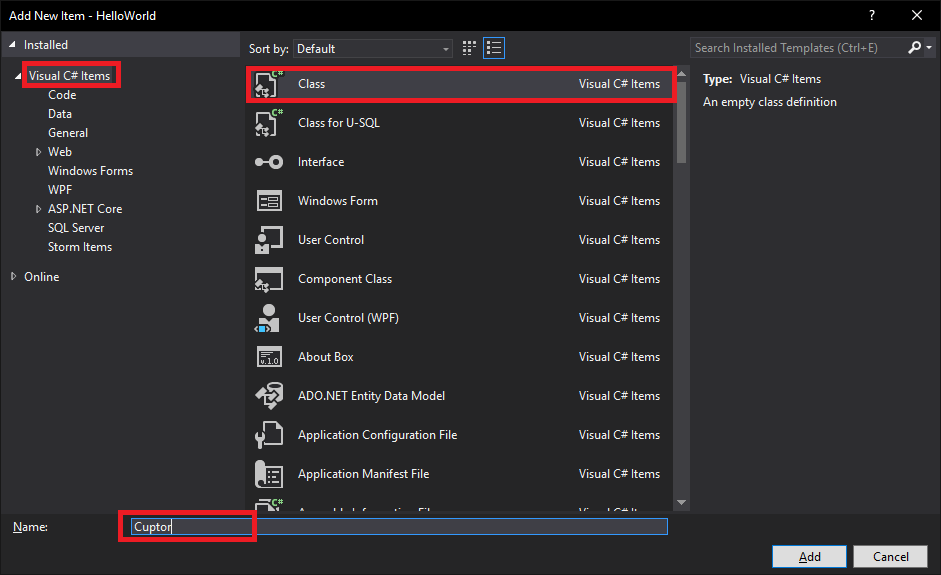Choose the Interface template icon
The height and width of the screenshot is (575, 941).
point(269,162)
